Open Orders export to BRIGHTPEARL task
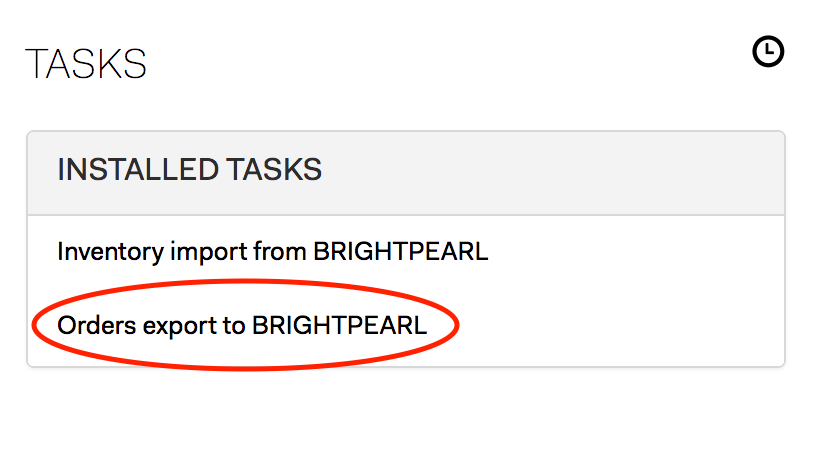The width and height of the screenshot is (822, 462). pos(242,326)
